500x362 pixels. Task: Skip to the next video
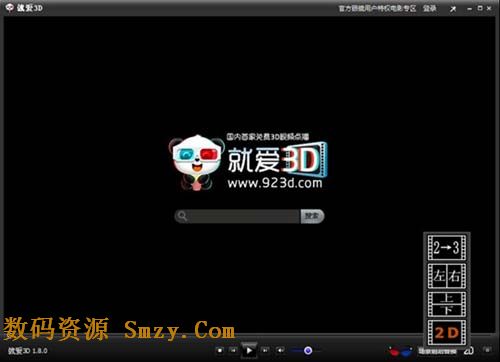coord(265,350)
